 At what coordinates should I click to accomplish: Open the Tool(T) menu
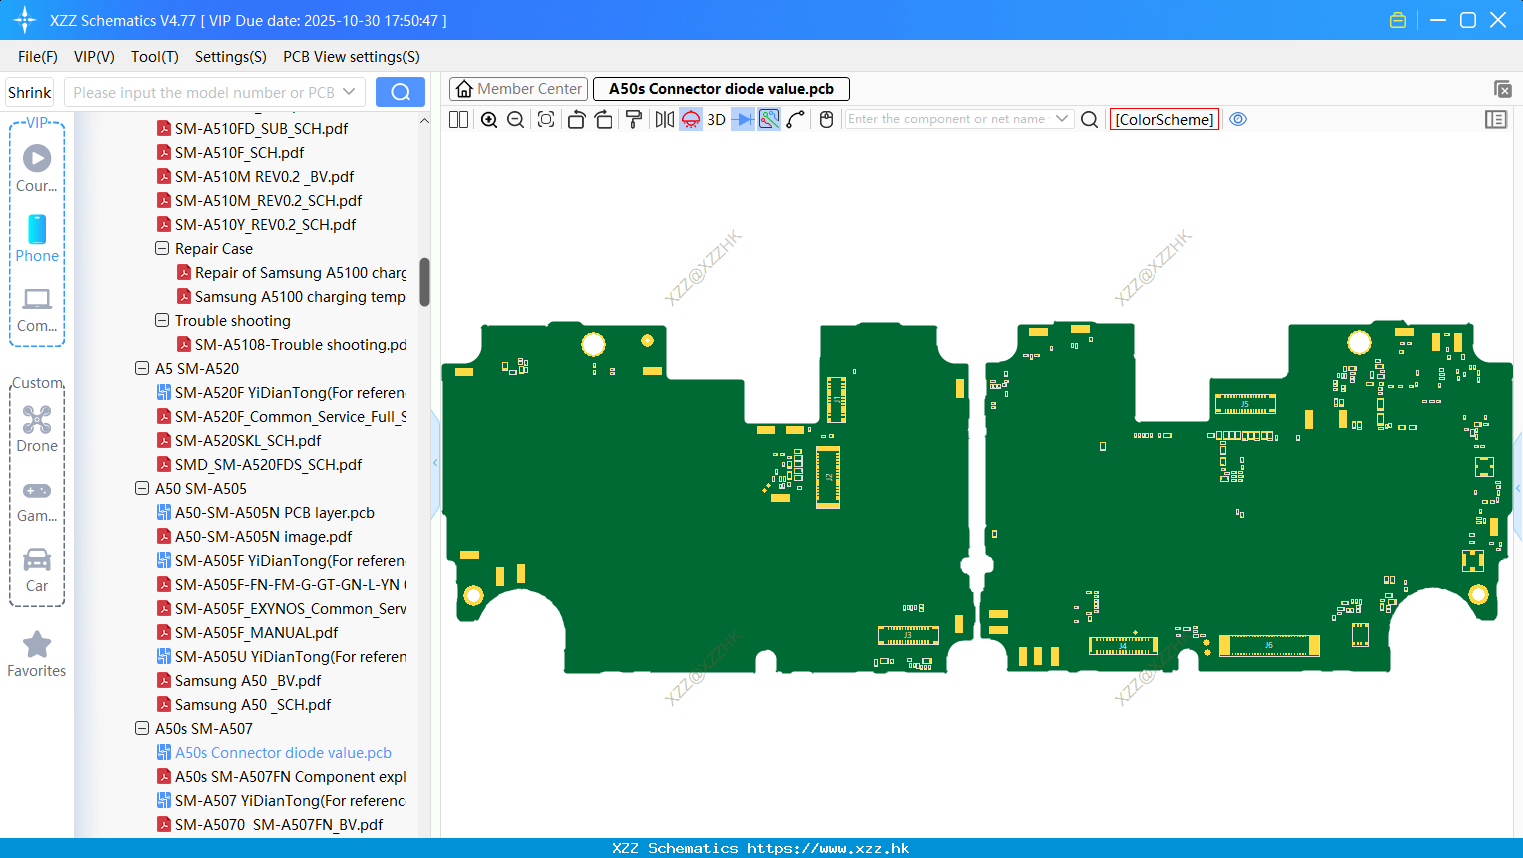tap(155, 57)
